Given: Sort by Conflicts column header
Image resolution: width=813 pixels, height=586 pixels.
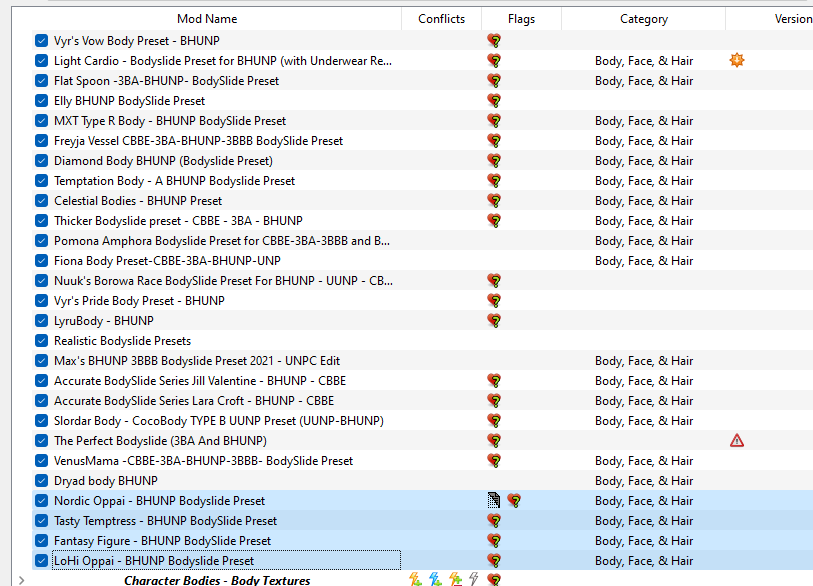Looking at the screenshot, I should 441,19.
